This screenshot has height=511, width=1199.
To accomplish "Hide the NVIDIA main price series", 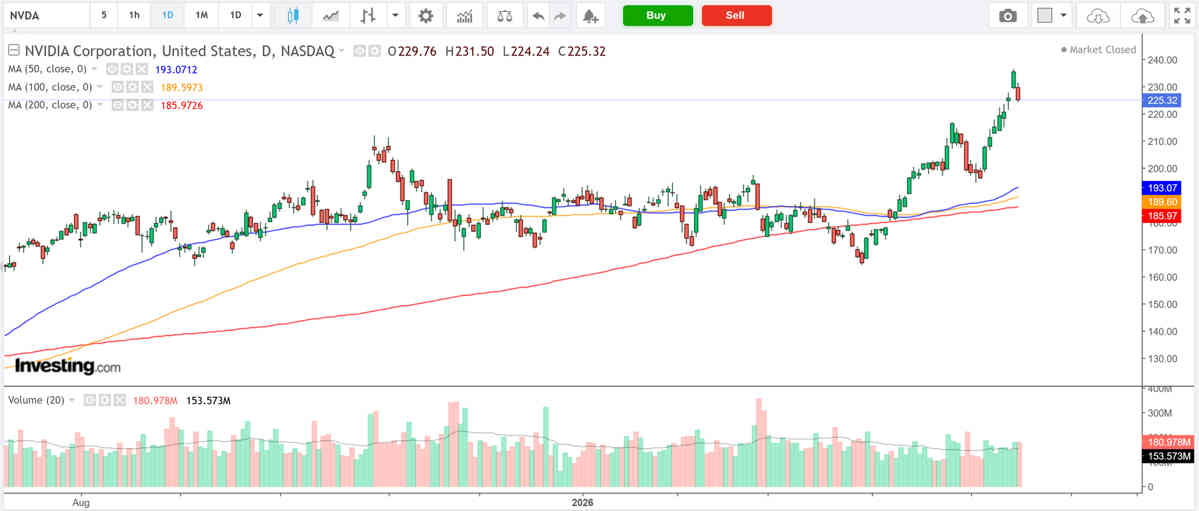I will pos(361,51).
